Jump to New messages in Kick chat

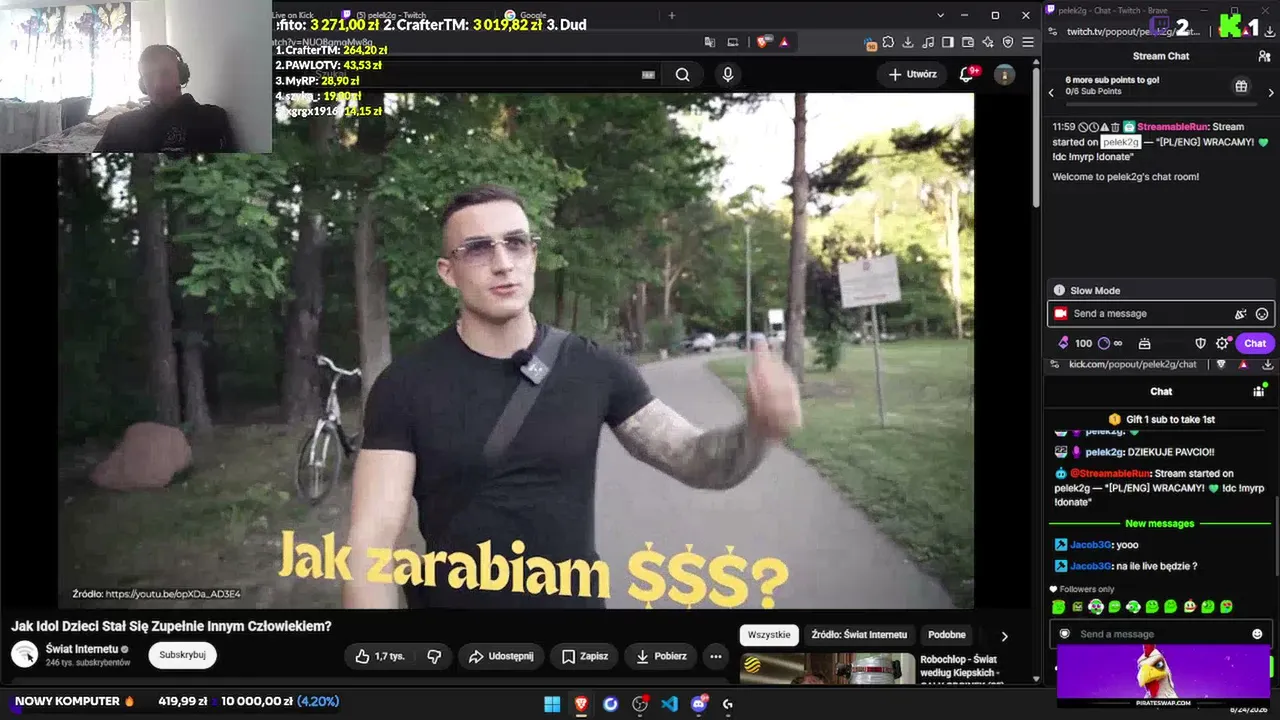click(x=1159, y=524)
